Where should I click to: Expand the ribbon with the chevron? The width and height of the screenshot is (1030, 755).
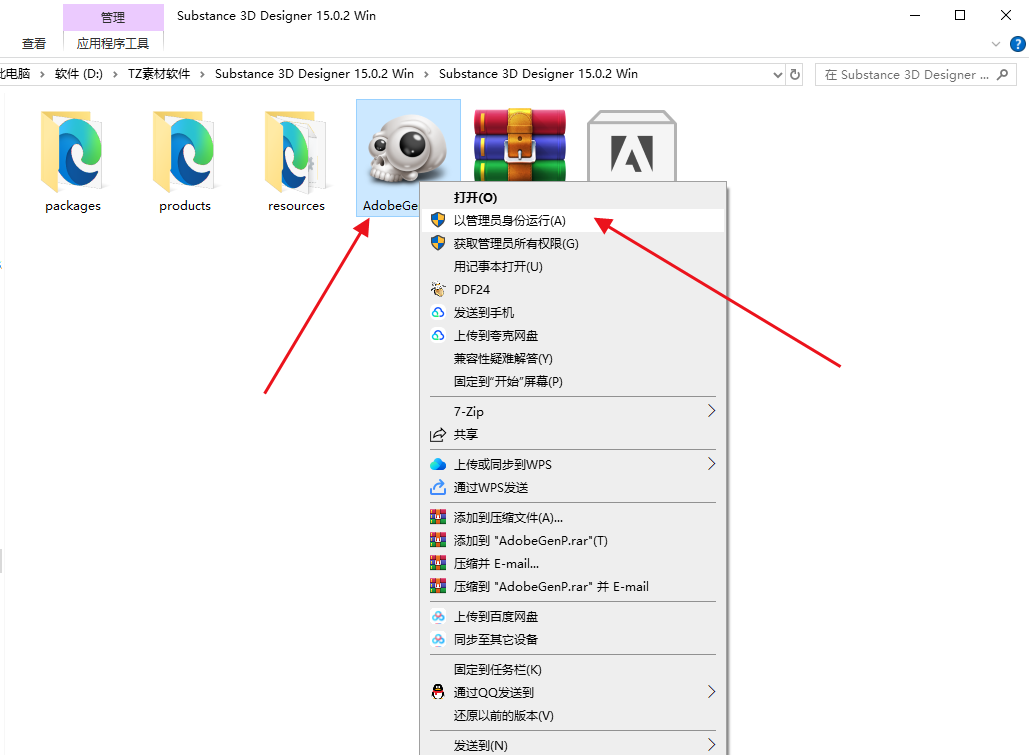(x=996, y=44)
